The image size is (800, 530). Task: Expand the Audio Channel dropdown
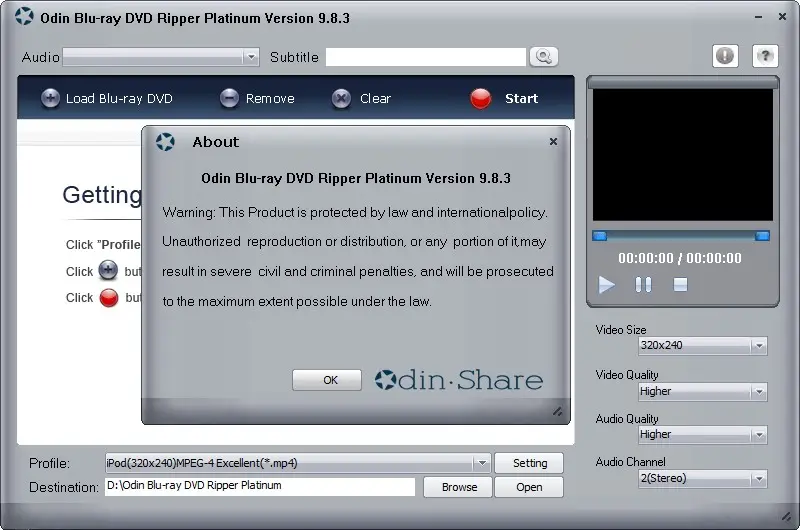(759, 479)
